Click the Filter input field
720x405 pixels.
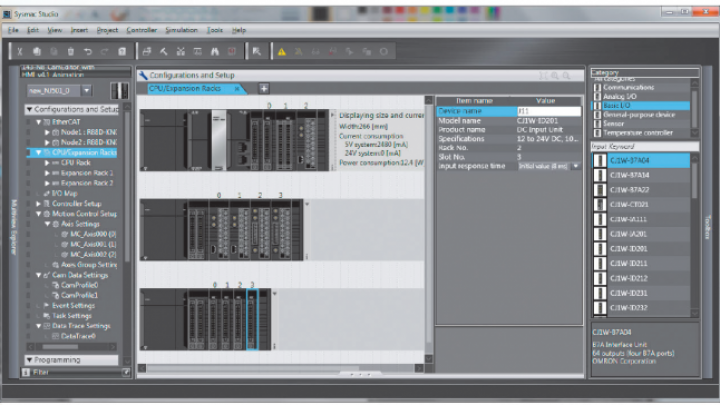pyautogui.click(x=76, y=372)
